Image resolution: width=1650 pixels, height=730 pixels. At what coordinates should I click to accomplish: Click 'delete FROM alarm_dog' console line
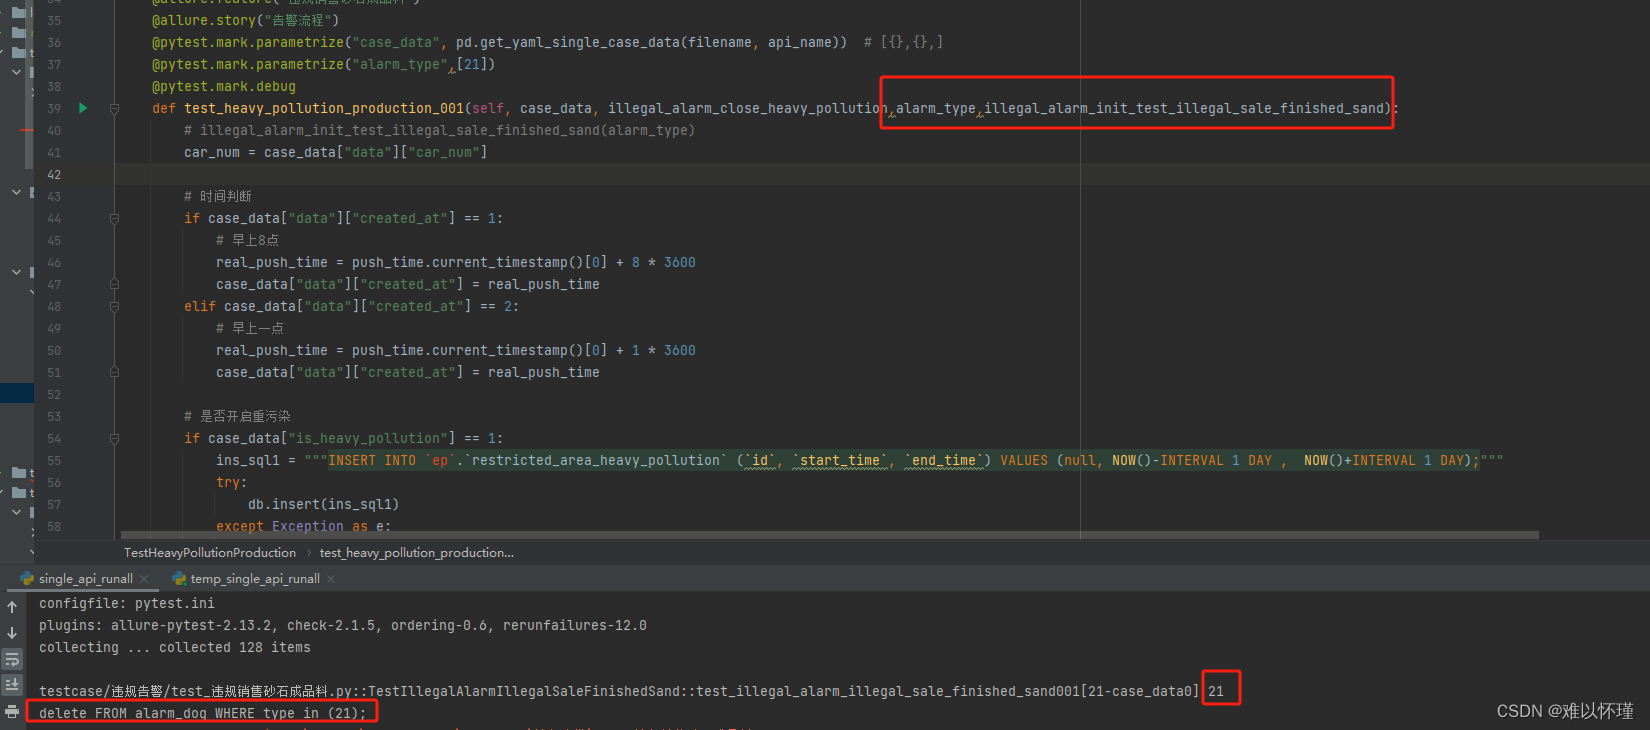tap(203, 713)
